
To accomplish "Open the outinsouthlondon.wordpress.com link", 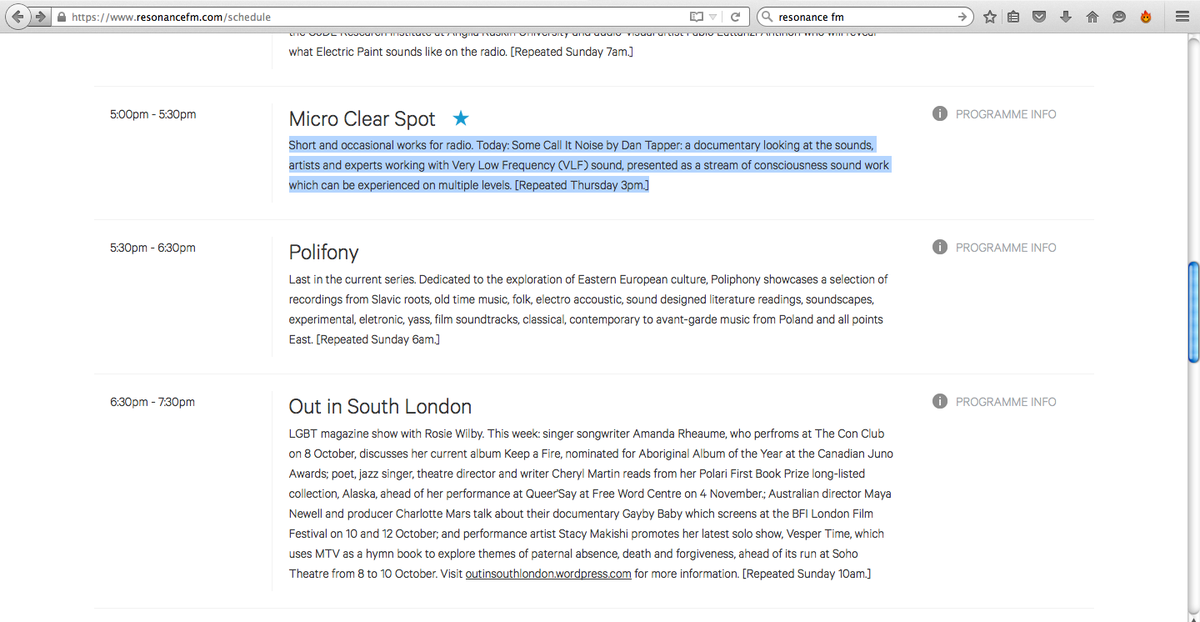I will click(548, 574).
